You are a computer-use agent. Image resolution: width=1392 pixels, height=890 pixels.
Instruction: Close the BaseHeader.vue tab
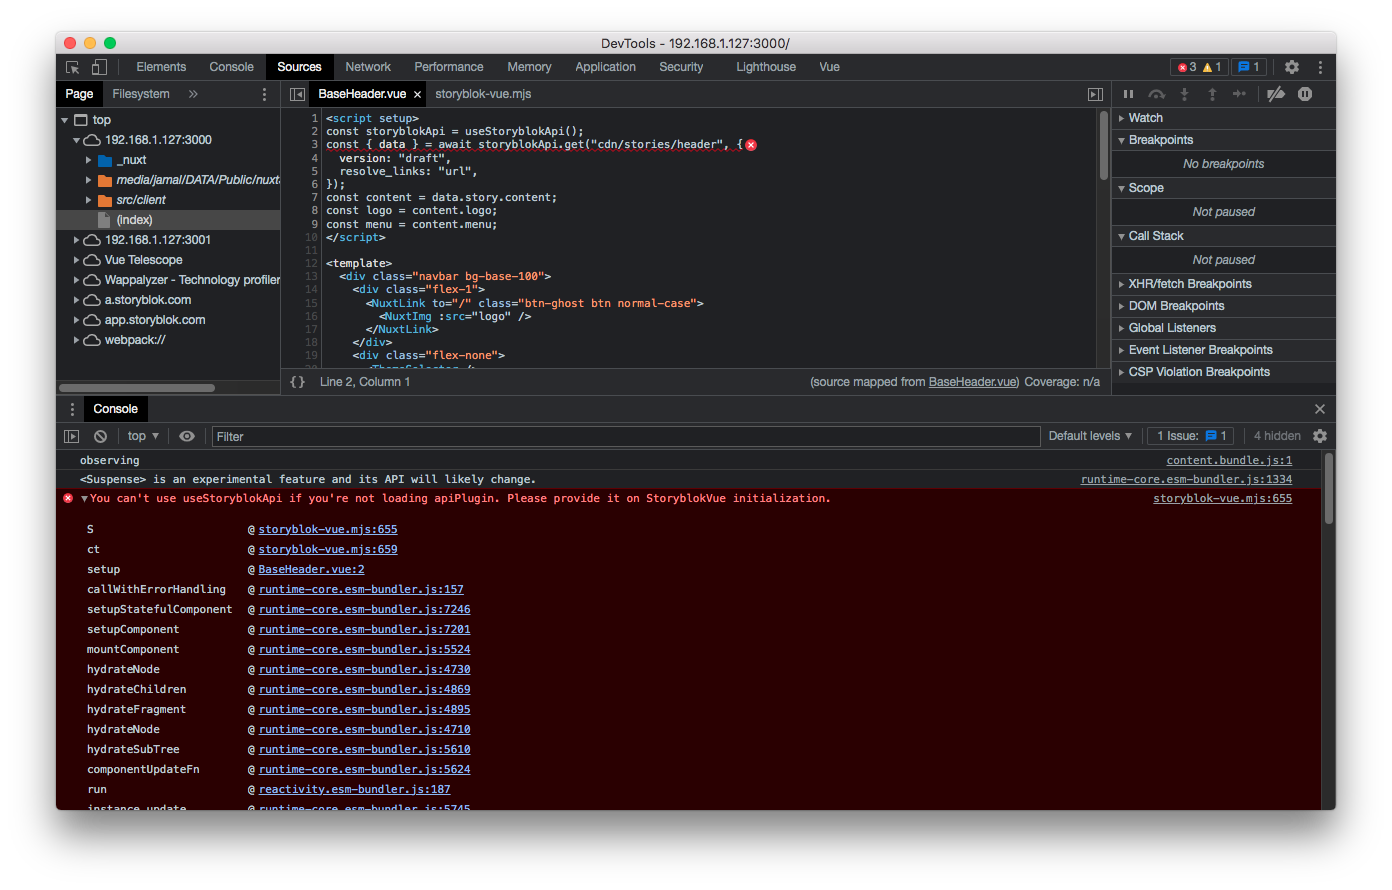(417, 95)
